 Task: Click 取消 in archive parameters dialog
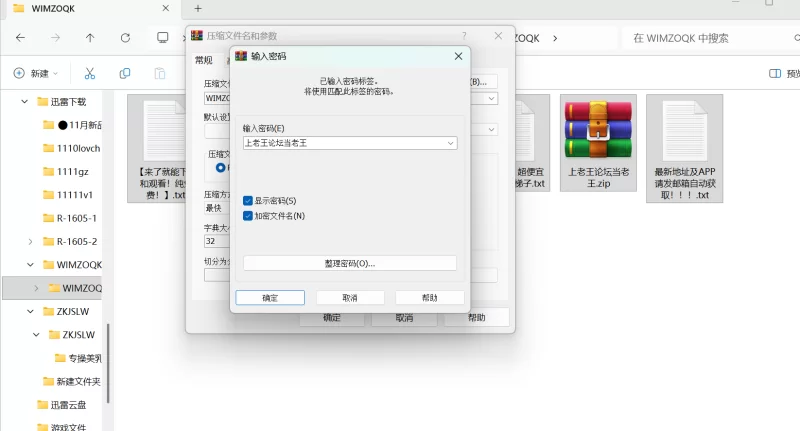[405, 318]
